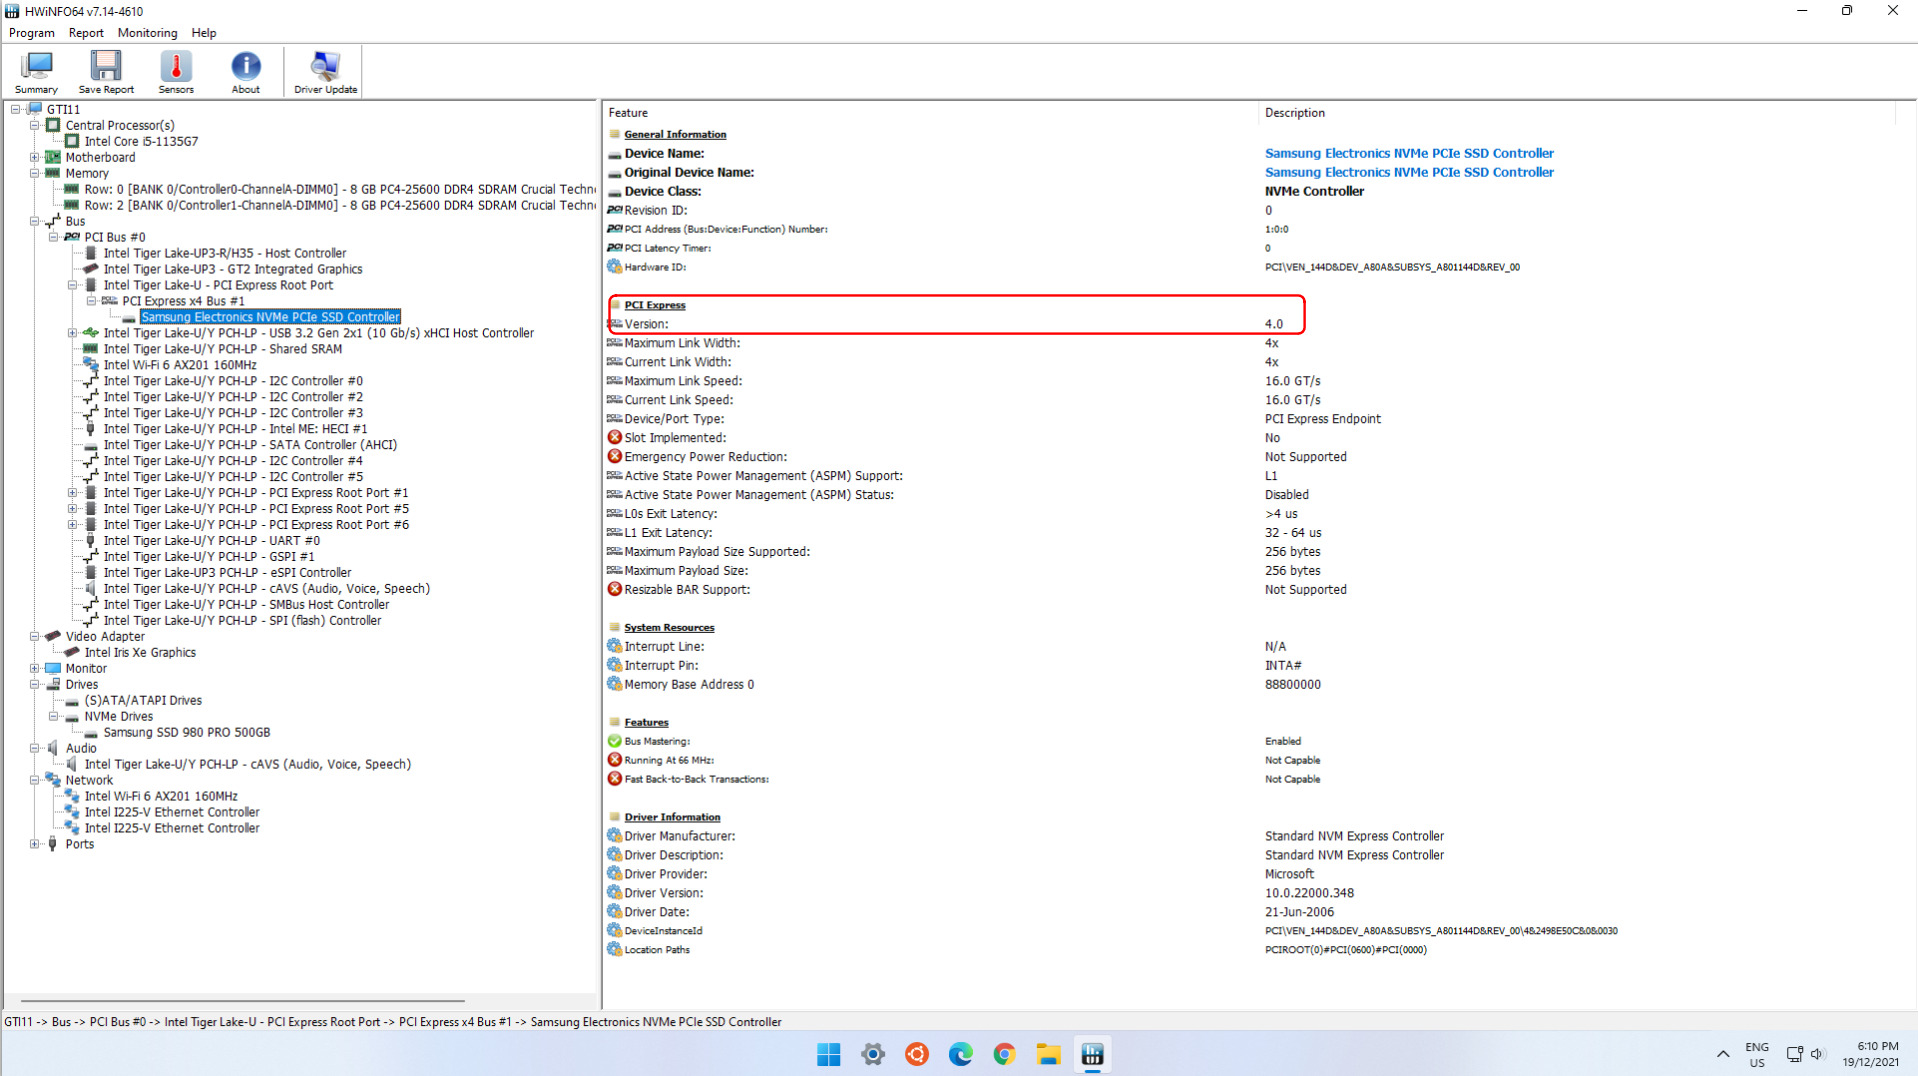Viewport: 1918px width, 1076px height.
Task: Open the Summary toolbar icon
Action: pos(36,72)
